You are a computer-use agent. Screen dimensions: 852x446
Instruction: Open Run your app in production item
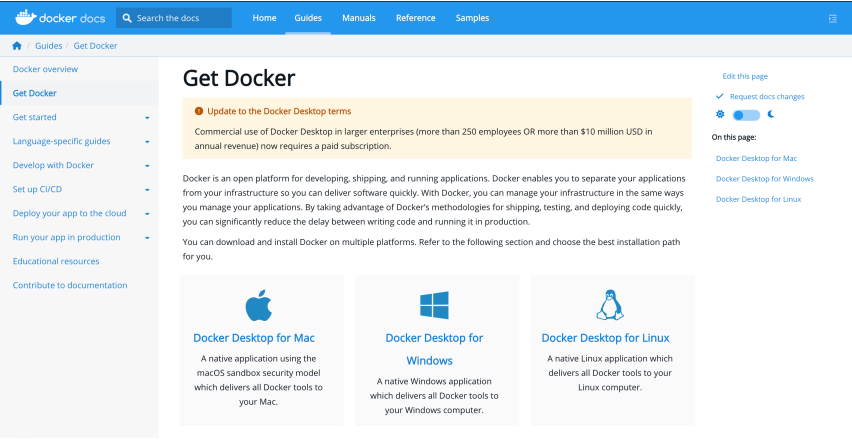tap(66, 237)
